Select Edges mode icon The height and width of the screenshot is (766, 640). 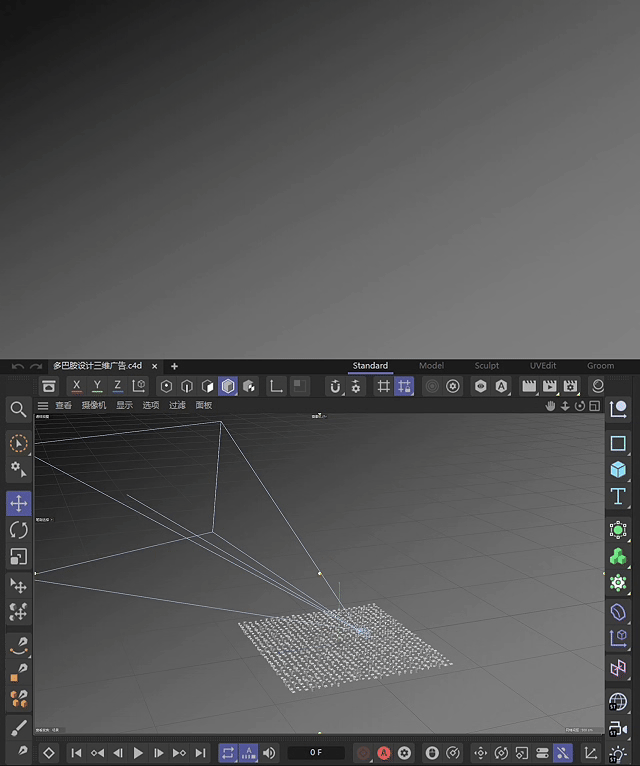point(187,386)
